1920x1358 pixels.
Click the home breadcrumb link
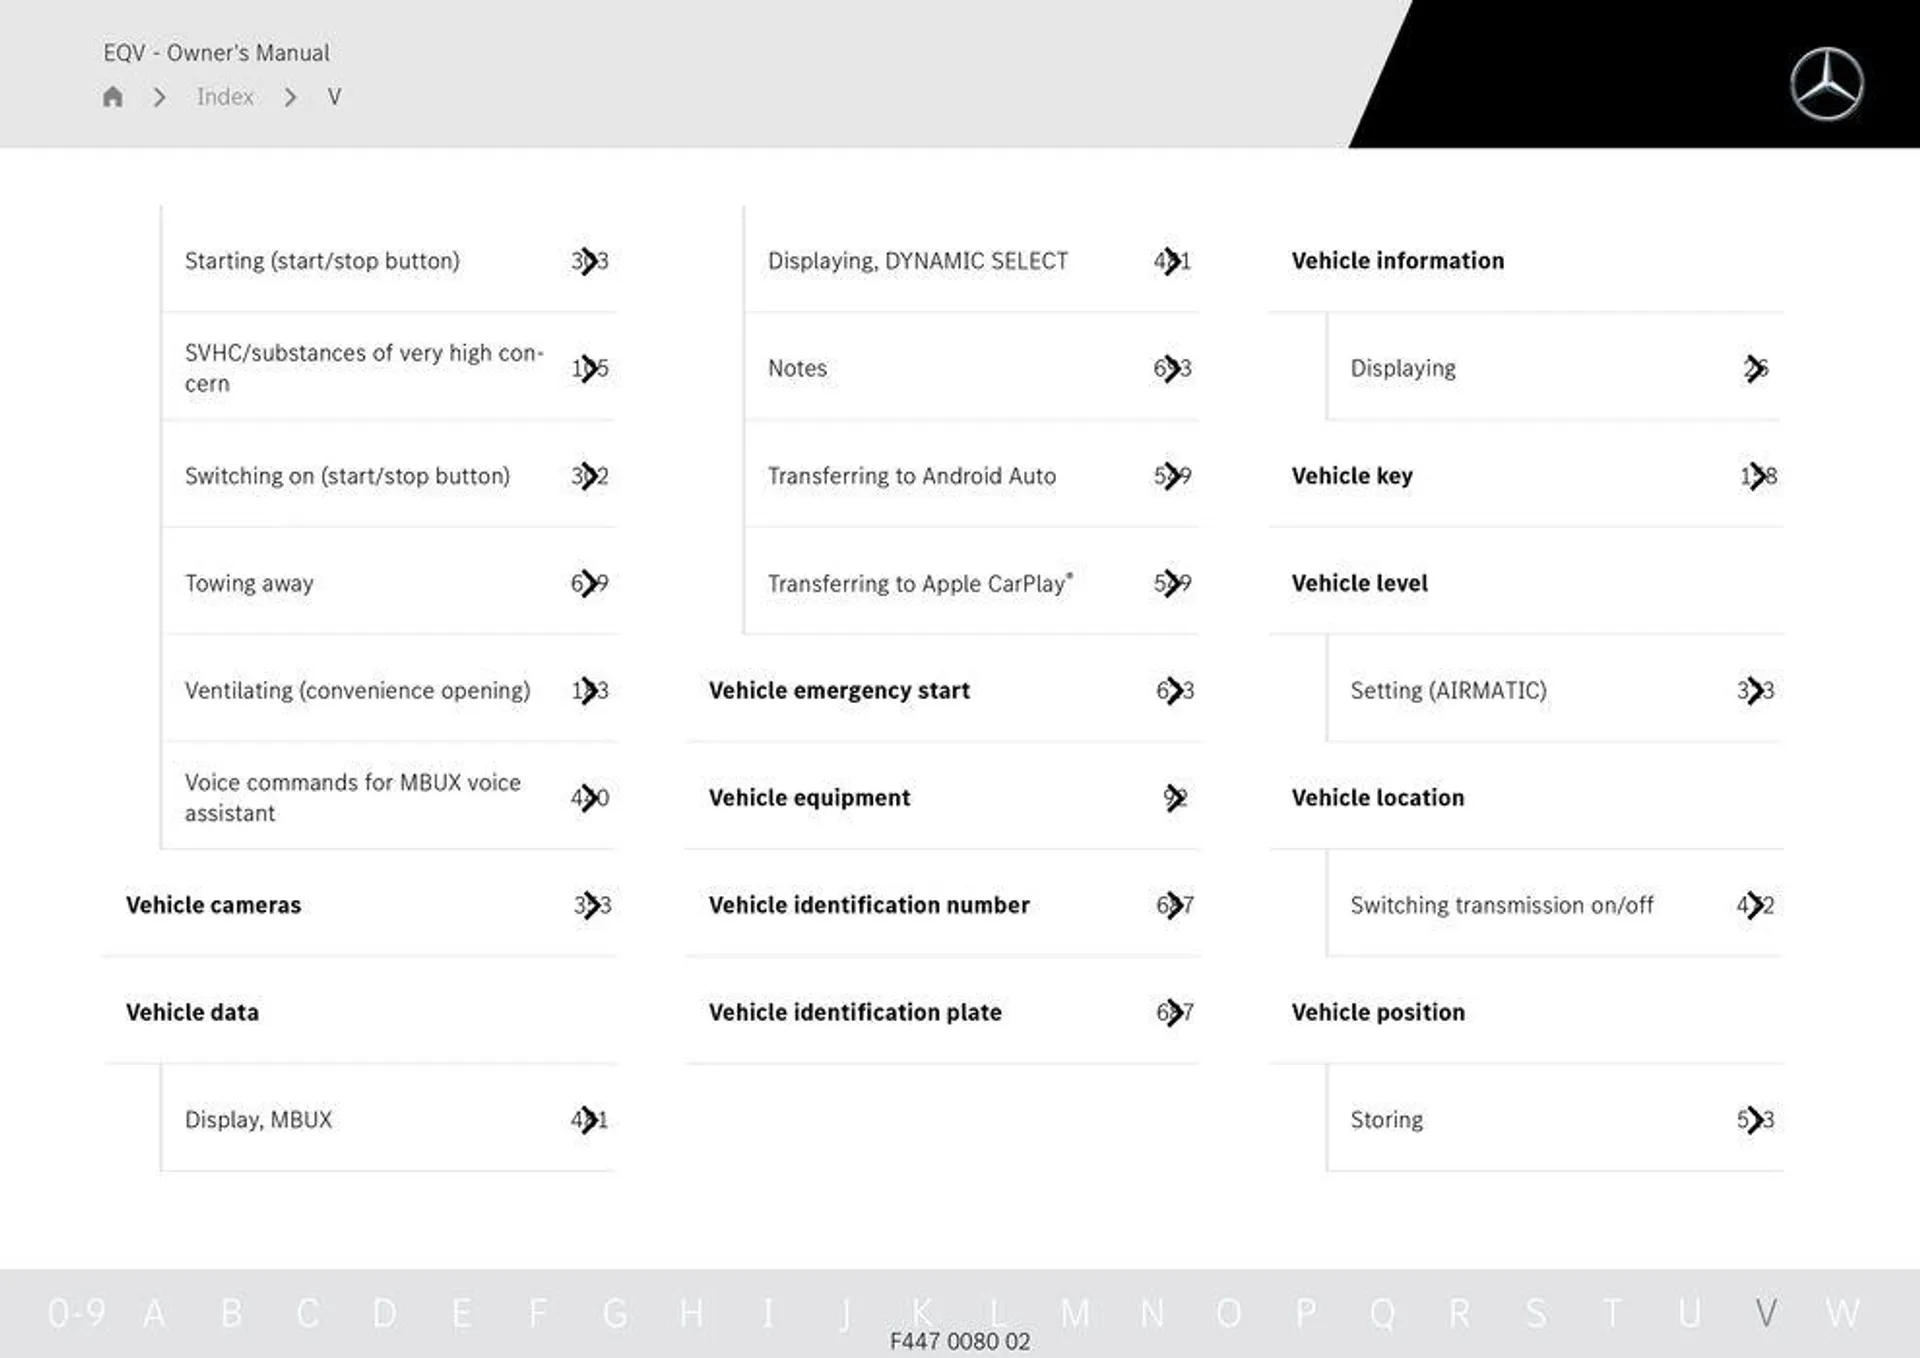115,96
